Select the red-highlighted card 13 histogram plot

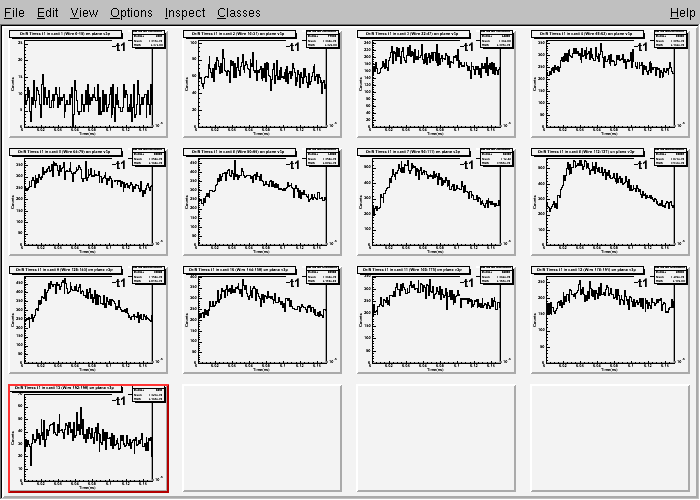tap(88, 438)
